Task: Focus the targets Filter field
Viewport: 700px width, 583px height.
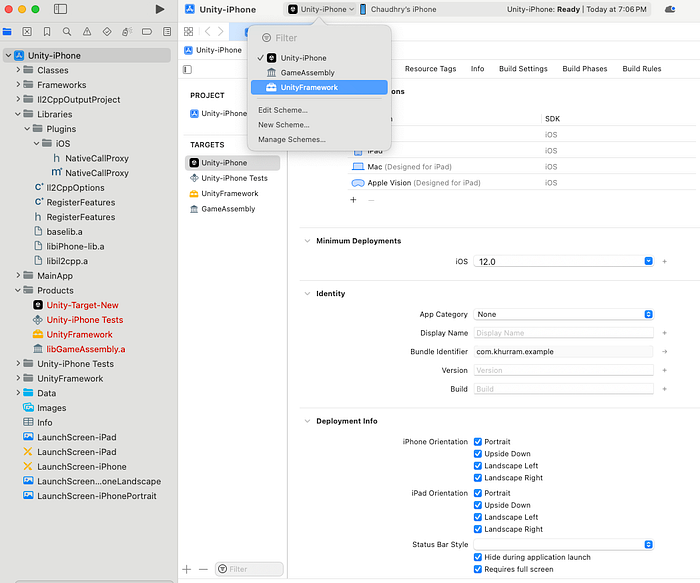Action: (x=249, y=569)
